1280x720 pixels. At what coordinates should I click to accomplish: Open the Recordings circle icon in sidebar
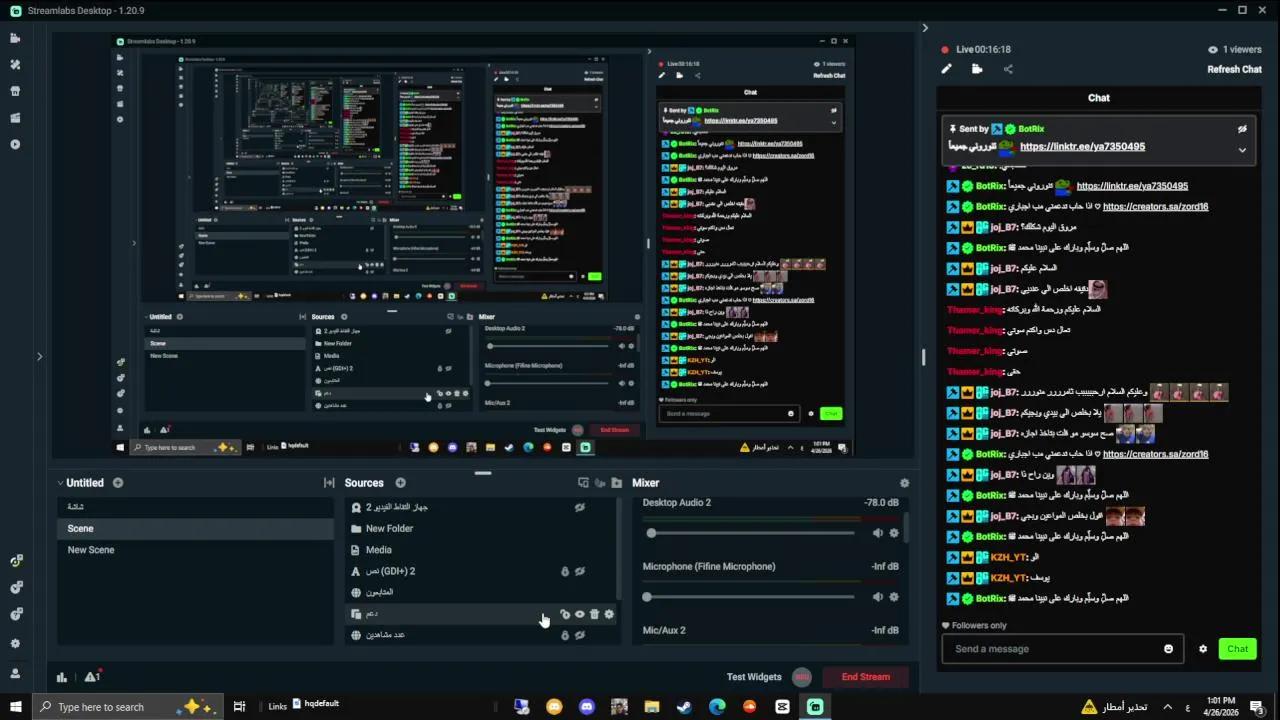click(x=15, y=144)
